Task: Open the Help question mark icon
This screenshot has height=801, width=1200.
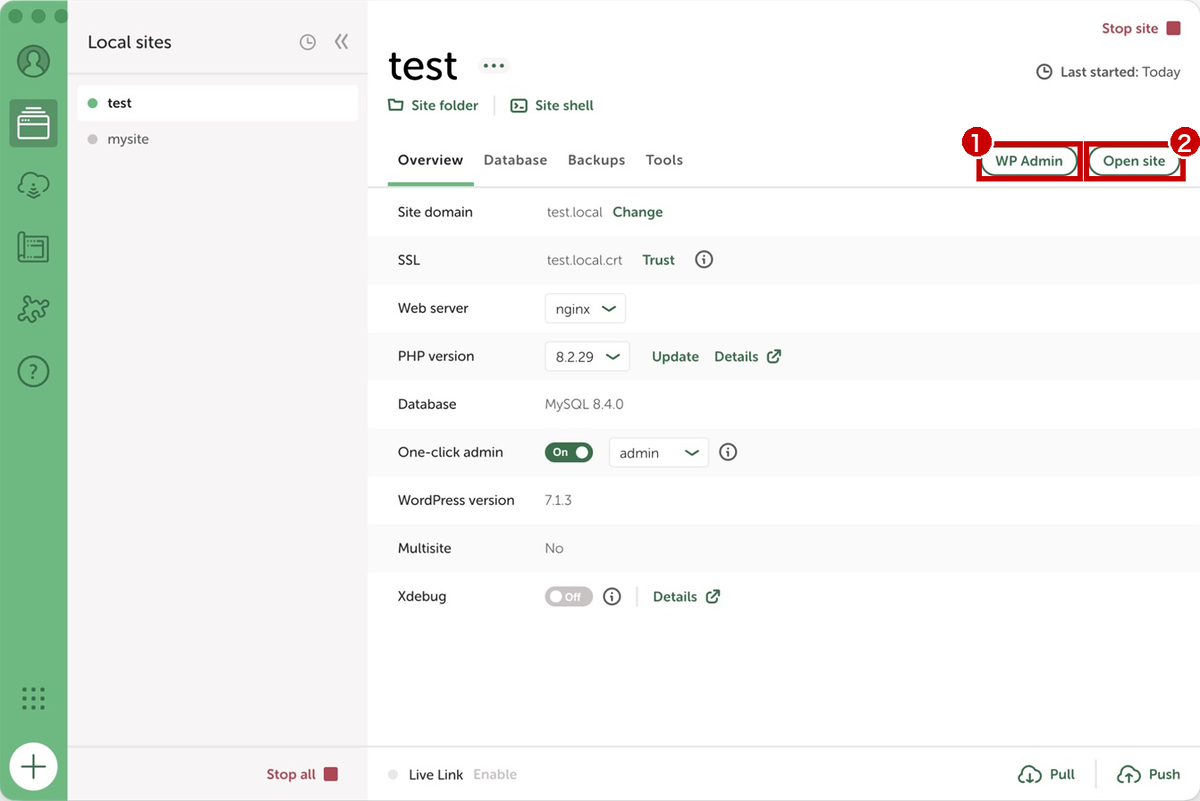Action: pyautogui.click(x=34, y=372)
